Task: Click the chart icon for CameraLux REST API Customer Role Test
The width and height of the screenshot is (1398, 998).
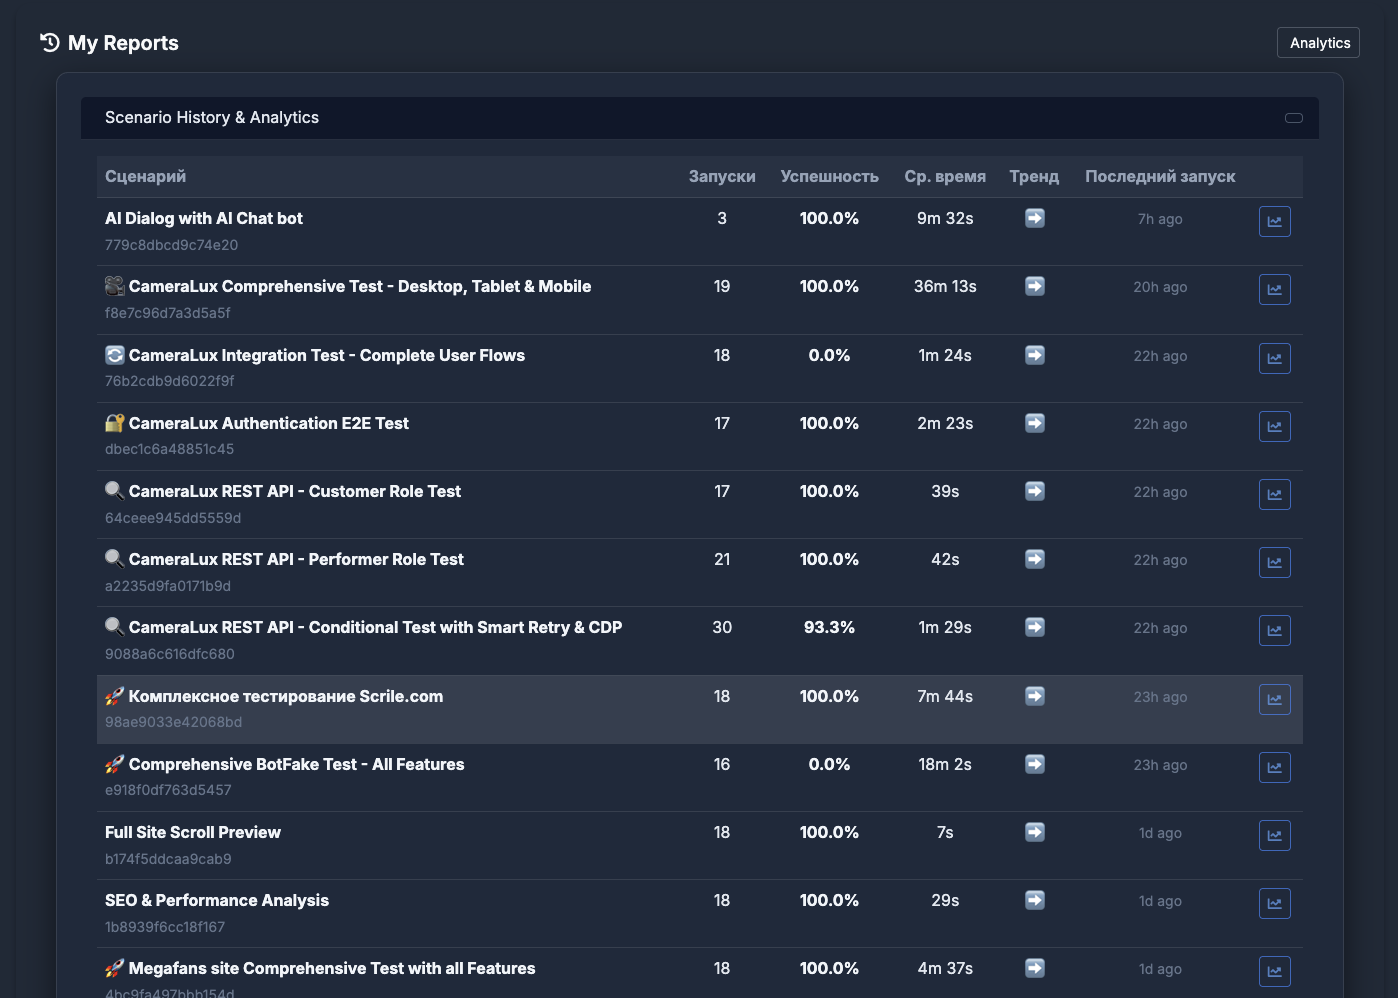Action: (1274, 494)
